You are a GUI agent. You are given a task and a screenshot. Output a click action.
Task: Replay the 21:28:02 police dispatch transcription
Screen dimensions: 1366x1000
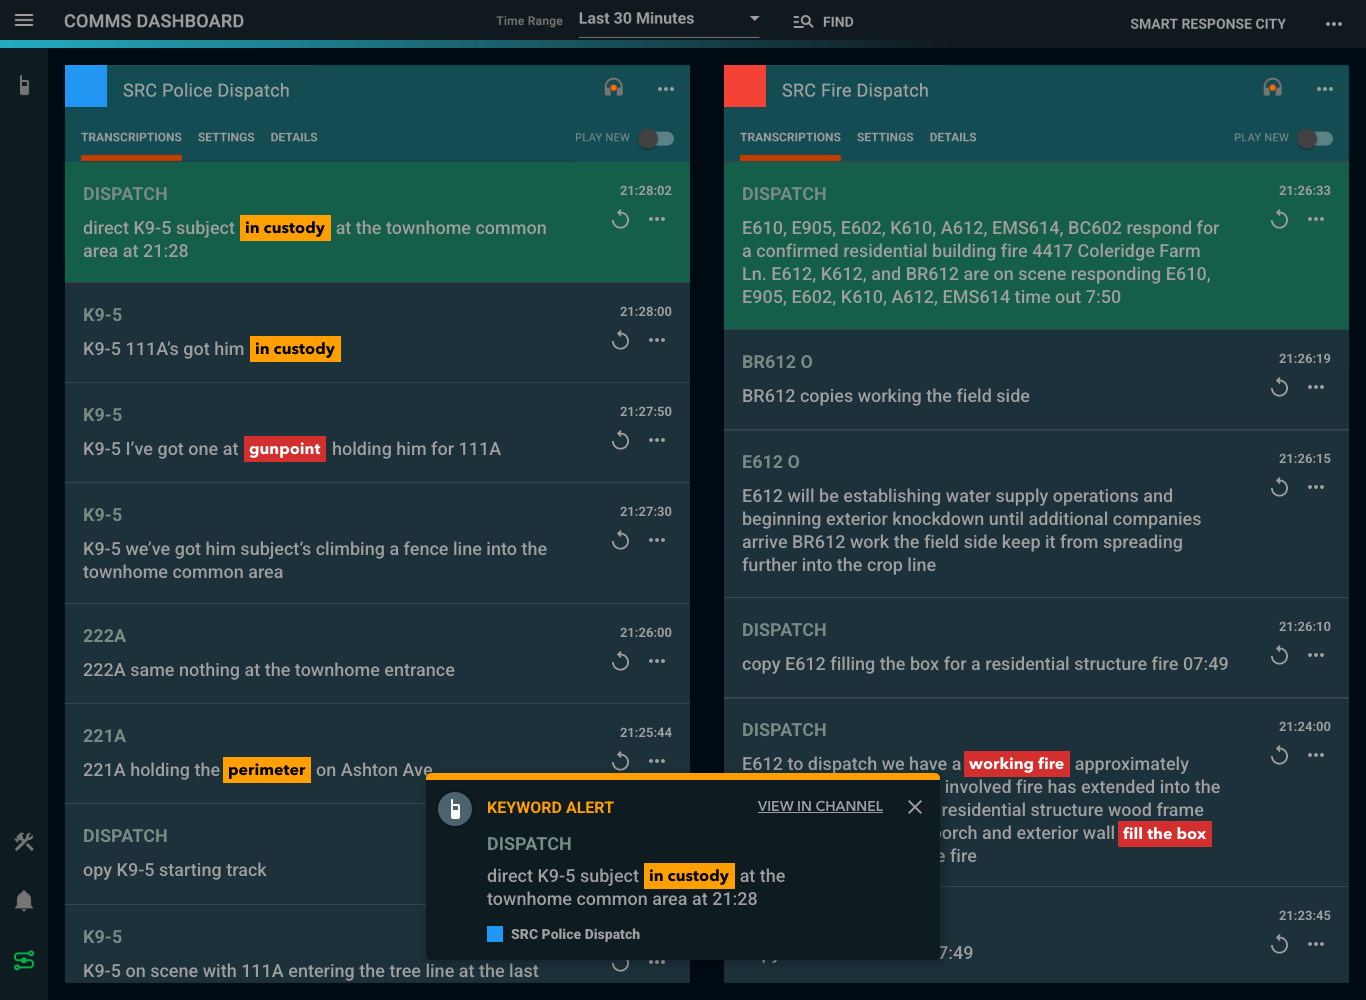pos(621,219)
